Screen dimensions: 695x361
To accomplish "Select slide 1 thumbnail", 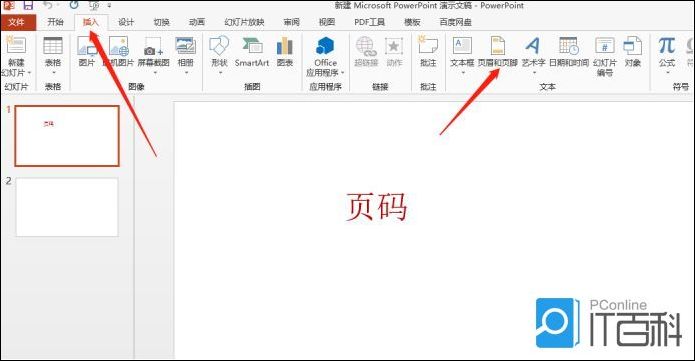I will 67,136.
